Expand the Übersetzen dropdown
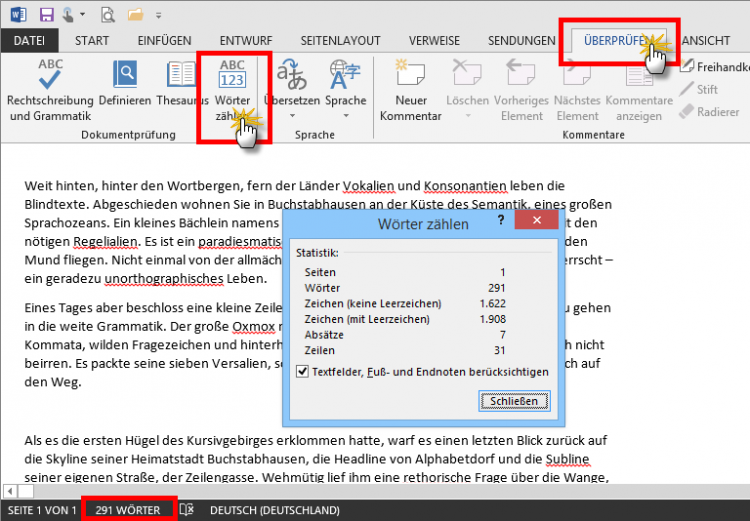750x521 pixels. [291, 116]
